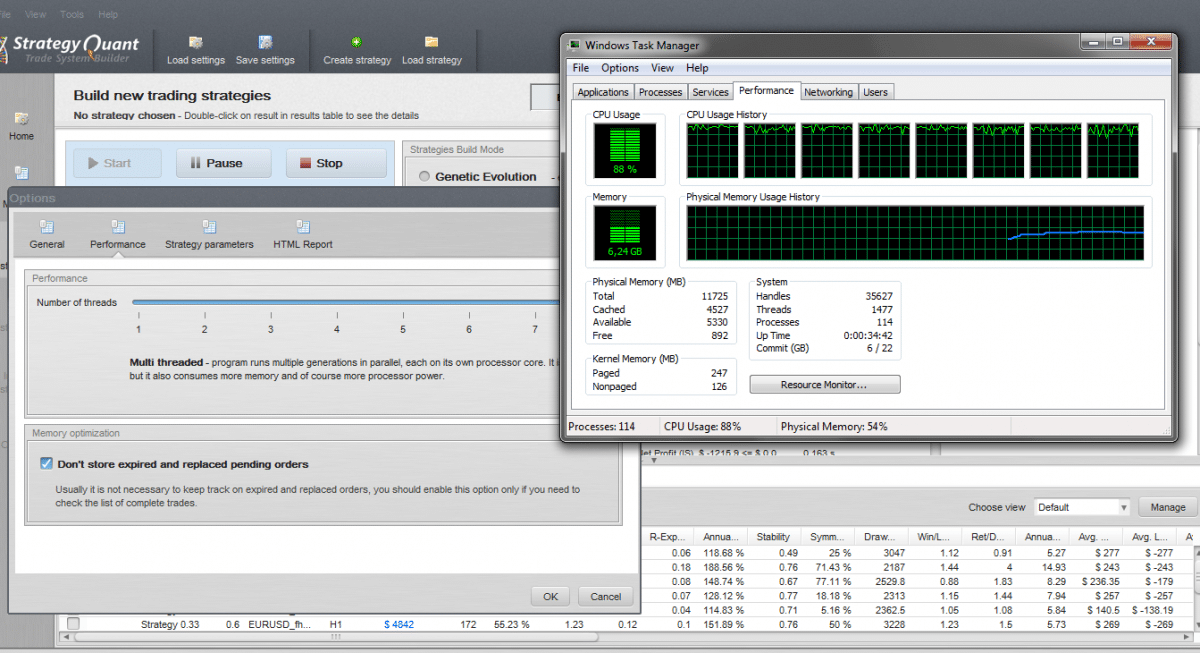1200x653 pixels.
Task: Click the Save settings toolbar icon
Action: (265, 42)
